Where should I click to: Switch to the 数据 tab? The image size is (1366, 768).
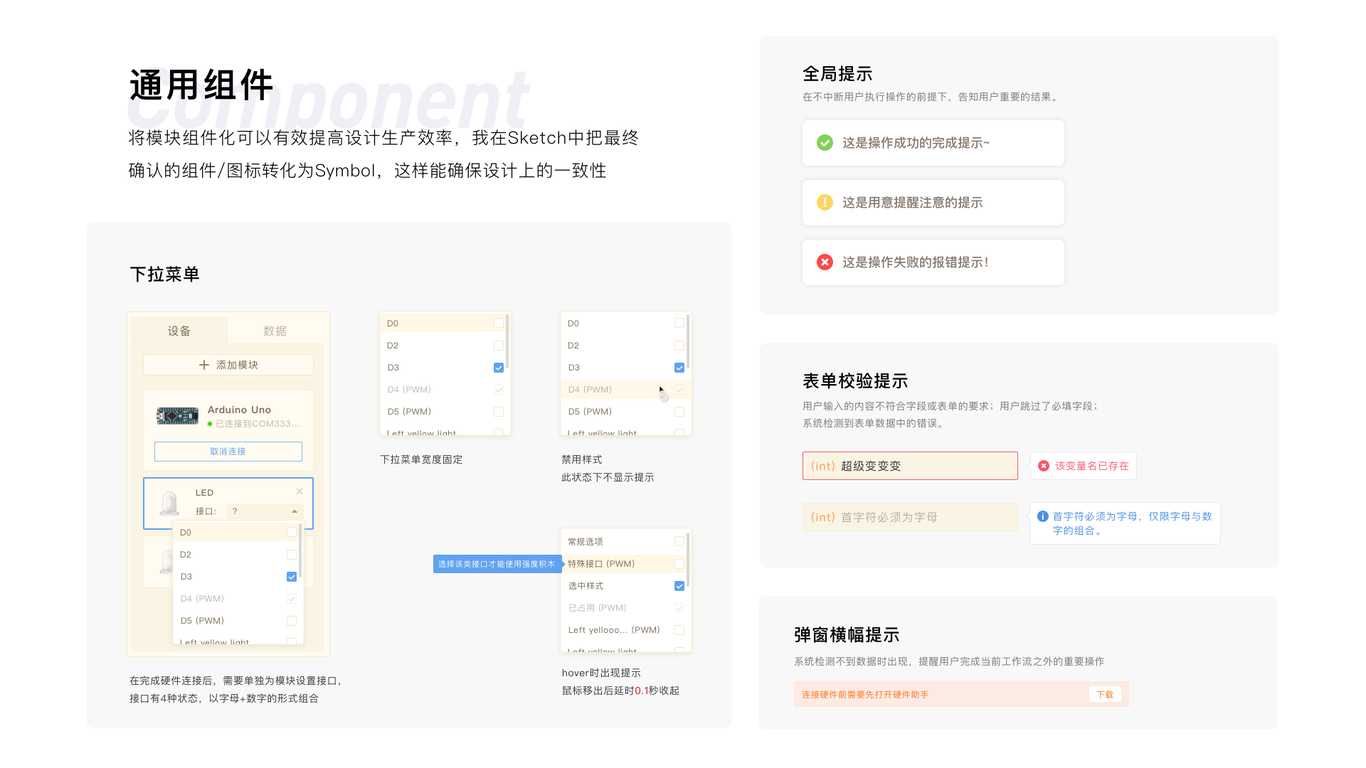point(275,331)
